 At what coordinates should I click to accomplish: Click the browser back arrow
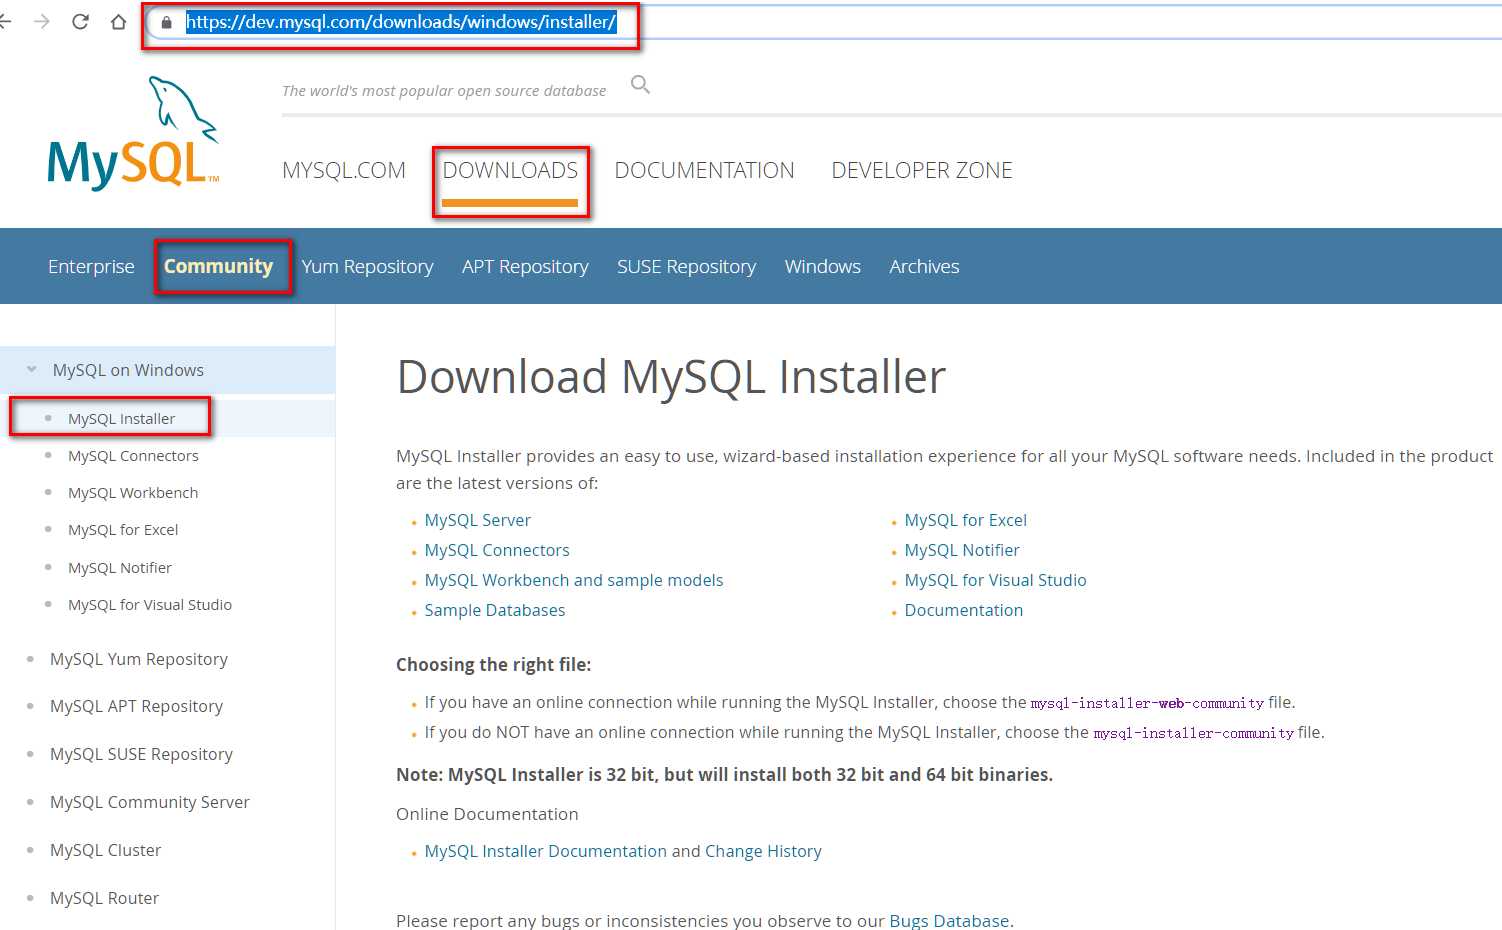click(5, 21)
